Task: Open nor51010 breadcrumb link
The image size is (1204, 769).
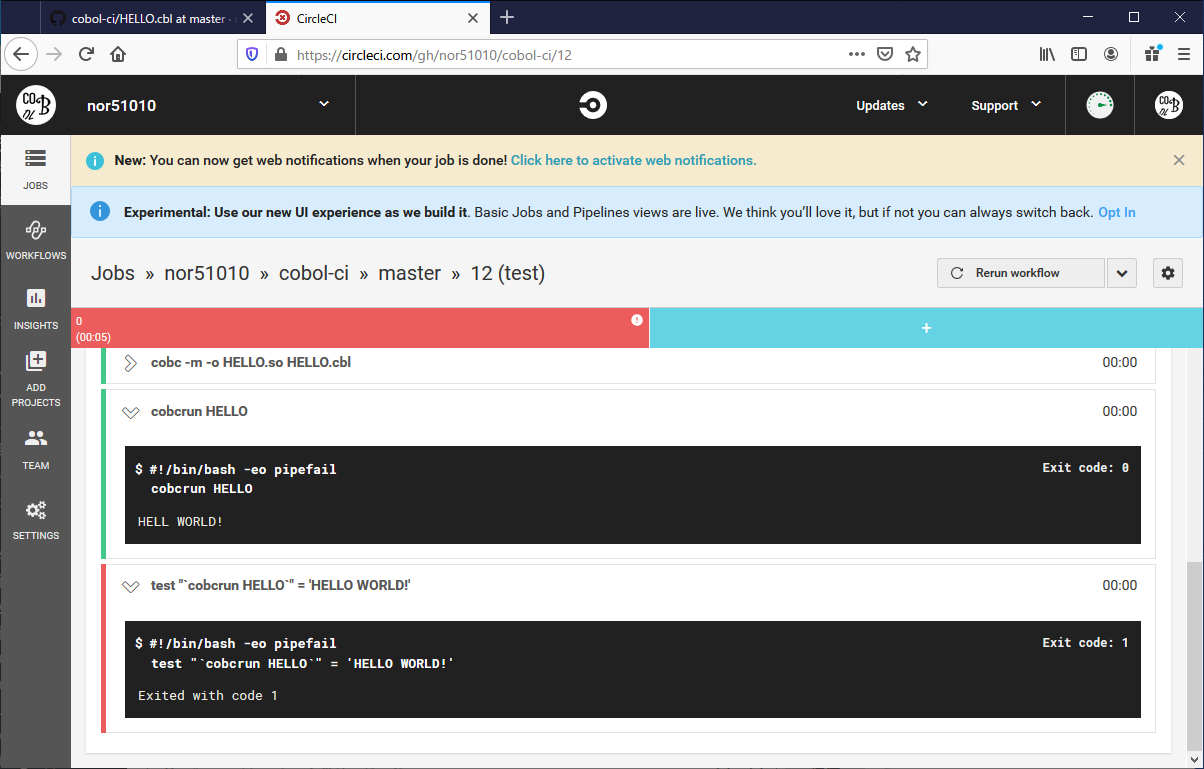Action: tap(207, 273)
